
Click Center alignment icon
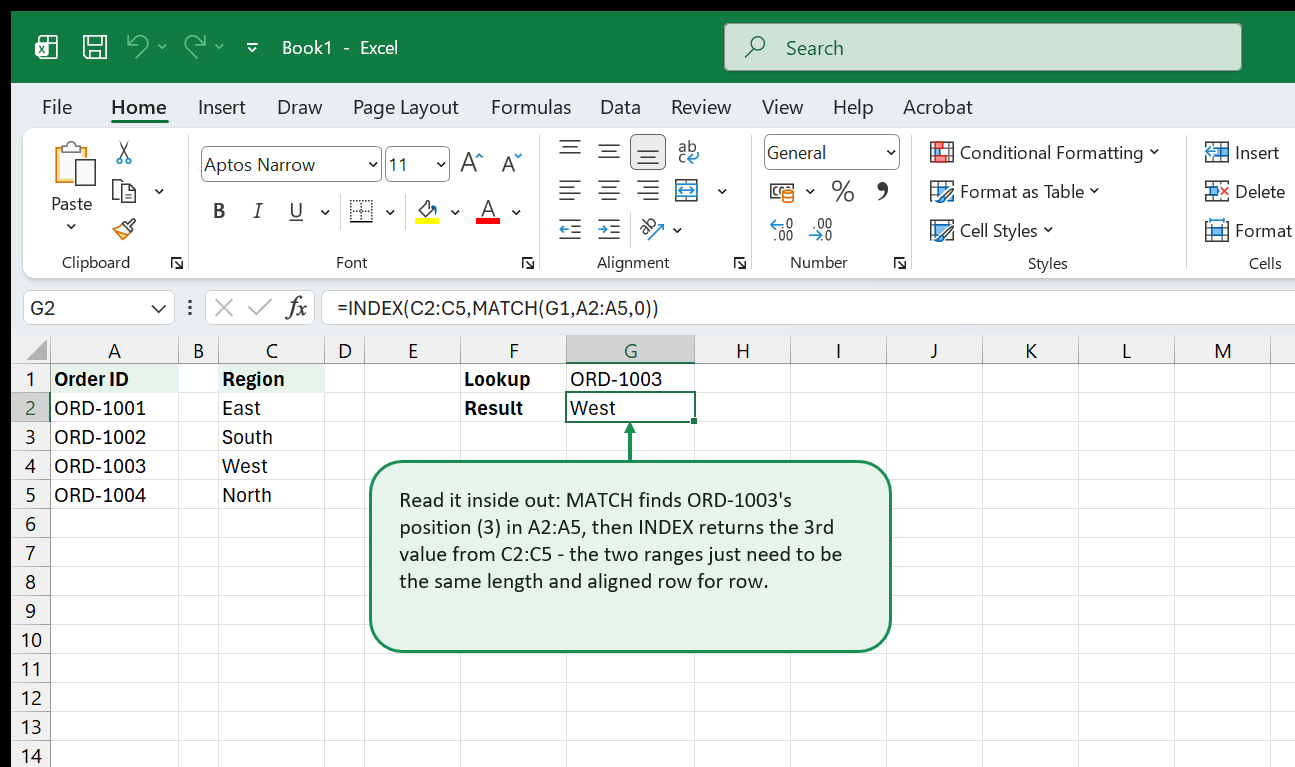(x=609, y=190)
